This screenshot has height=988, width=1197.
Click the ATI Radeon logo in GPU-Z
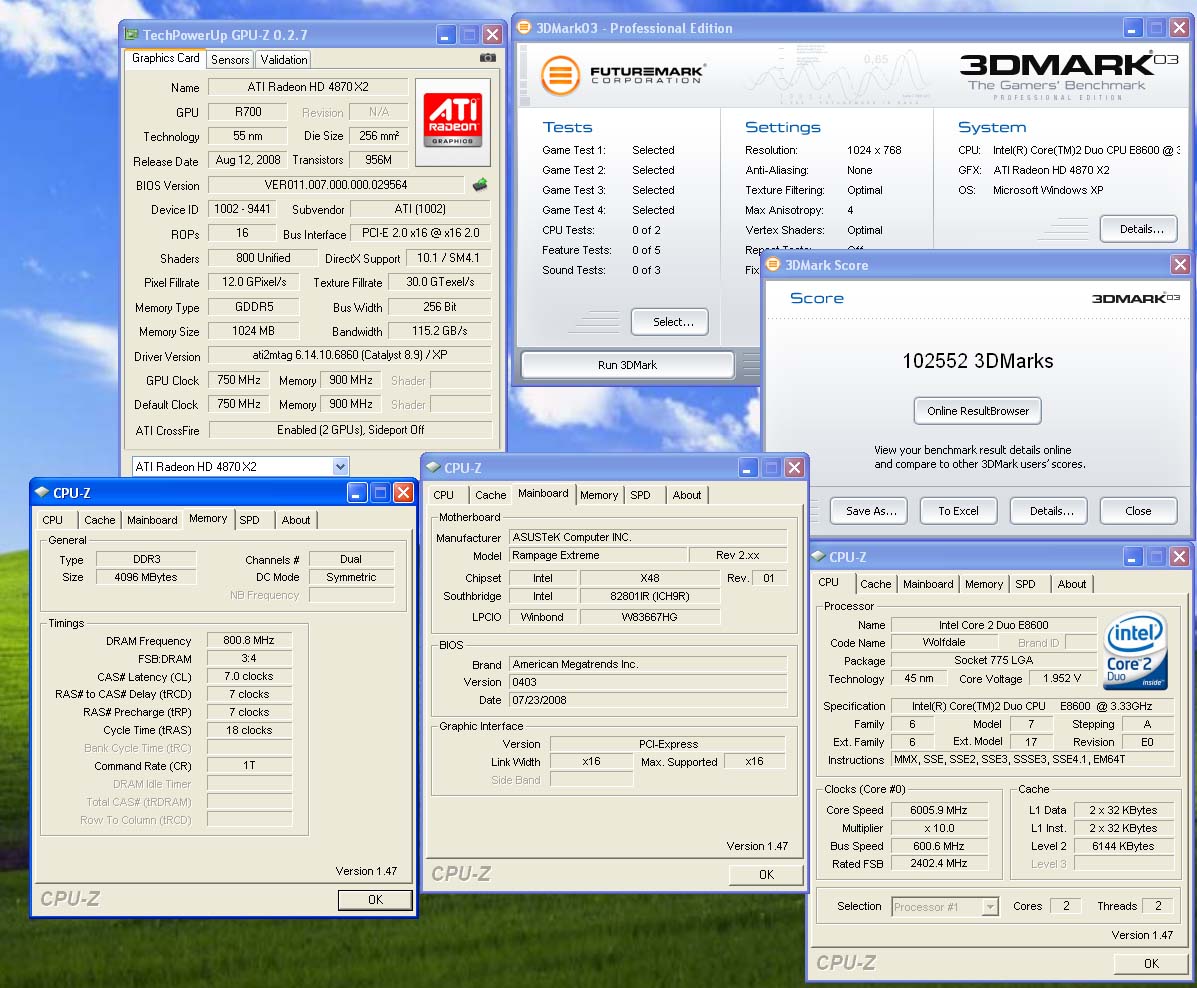(453, 123)
